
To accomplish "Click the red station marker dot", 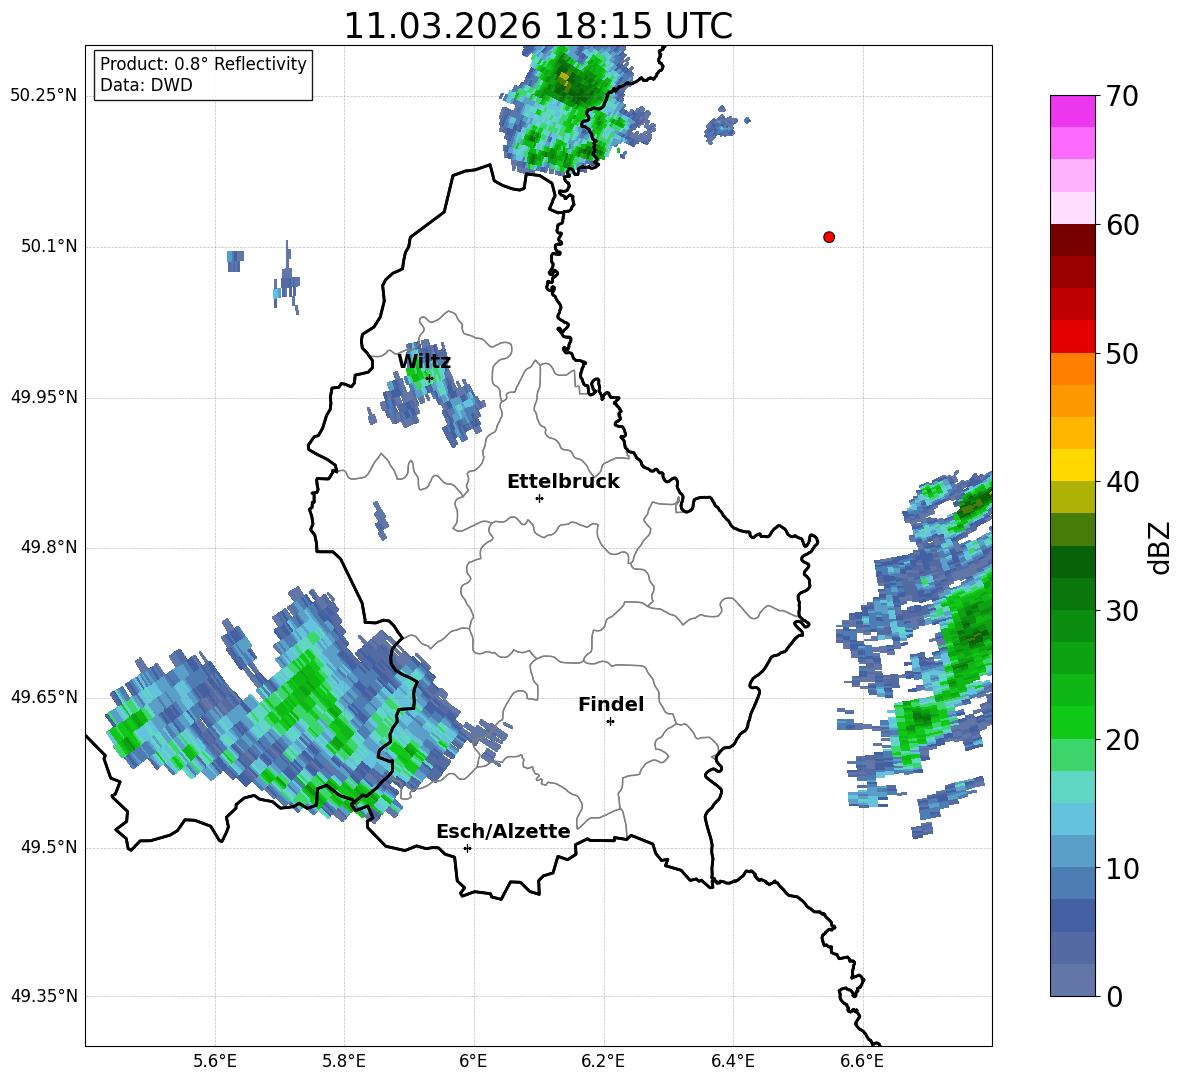I will 828,237.
